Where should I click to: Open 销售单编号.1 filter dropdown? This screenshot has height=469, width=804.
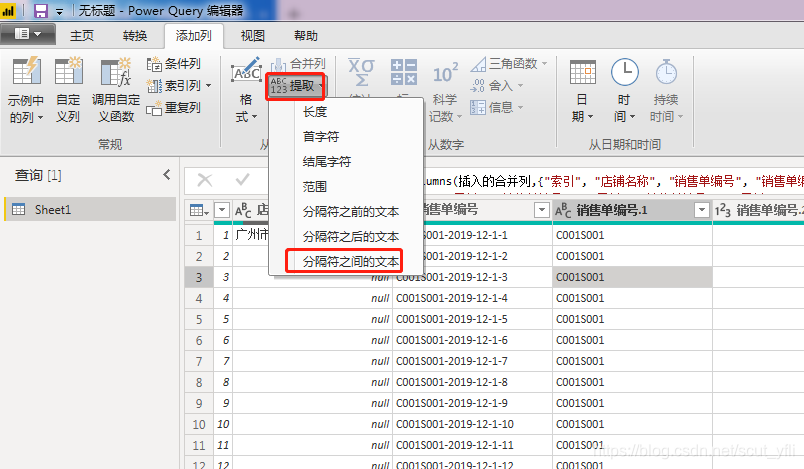[x=701, y=210]
